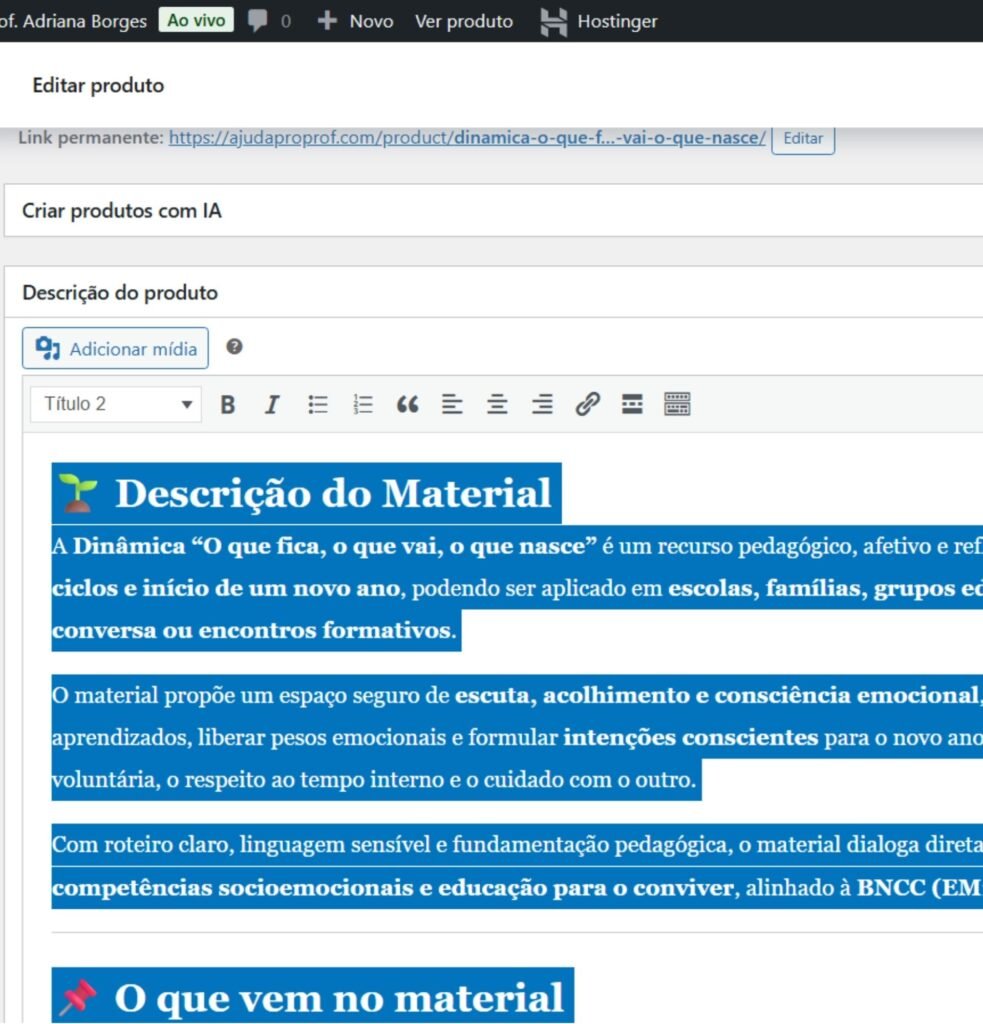This screenshot has width=983, height=1024.
Task: Toggle the editor toolbar (kitchen sink)
Action: point(677,405)
